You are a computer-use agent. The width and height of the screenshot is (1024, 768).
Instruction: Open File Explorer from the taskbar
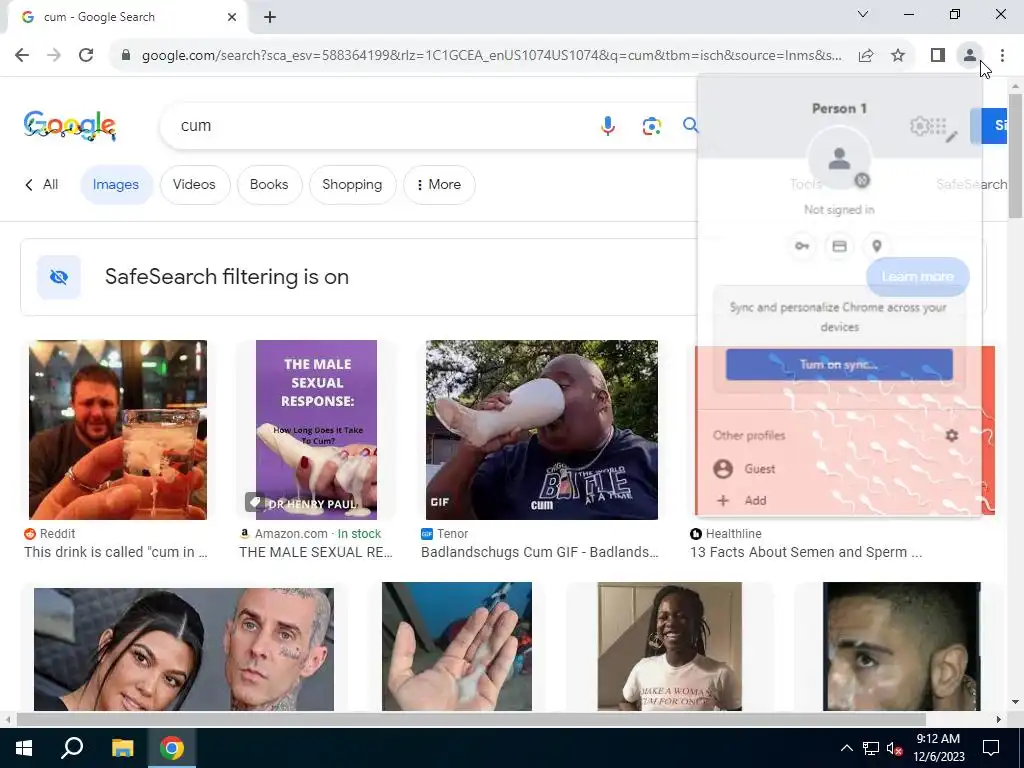(122, 748)
